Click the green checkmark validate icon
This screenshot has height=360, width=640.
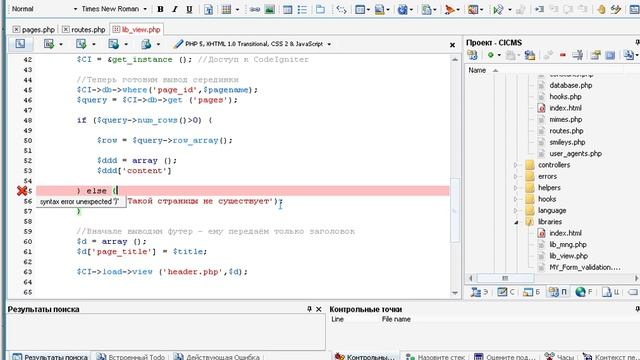click(498, 9)
